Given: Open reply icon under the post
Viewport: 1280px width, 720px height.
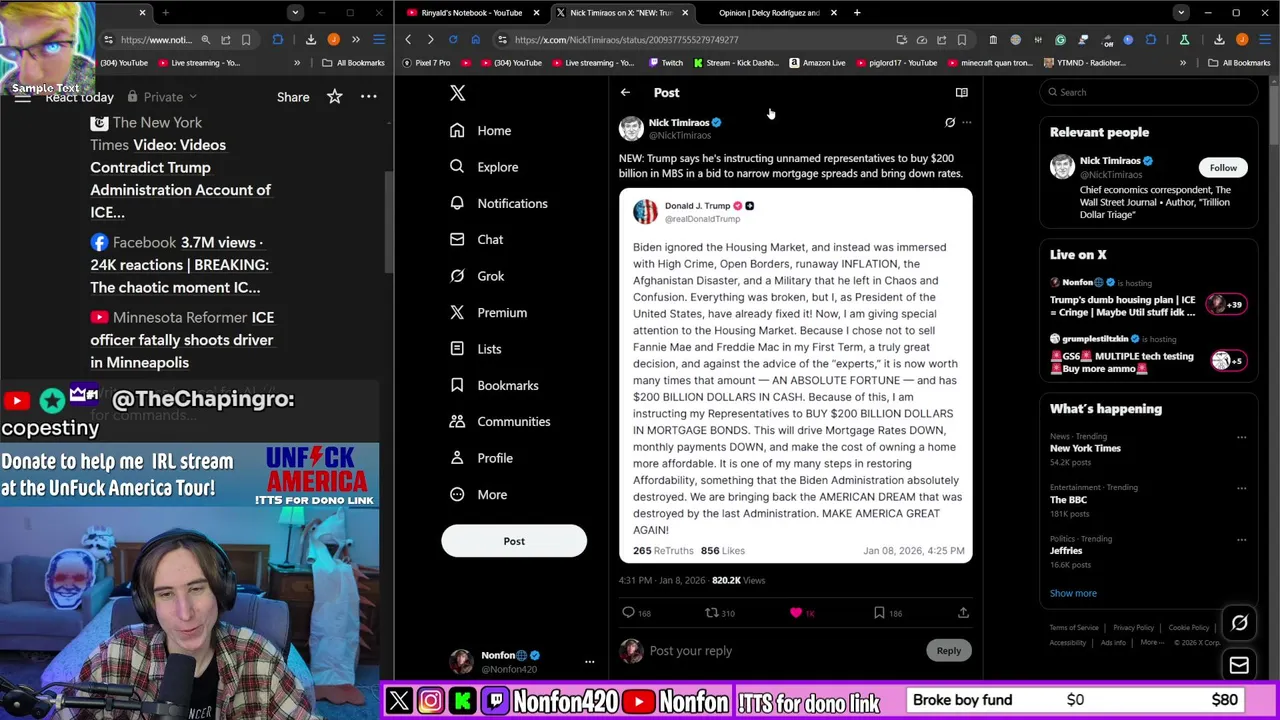Looking at the screenshot, I should click(628, 612).
